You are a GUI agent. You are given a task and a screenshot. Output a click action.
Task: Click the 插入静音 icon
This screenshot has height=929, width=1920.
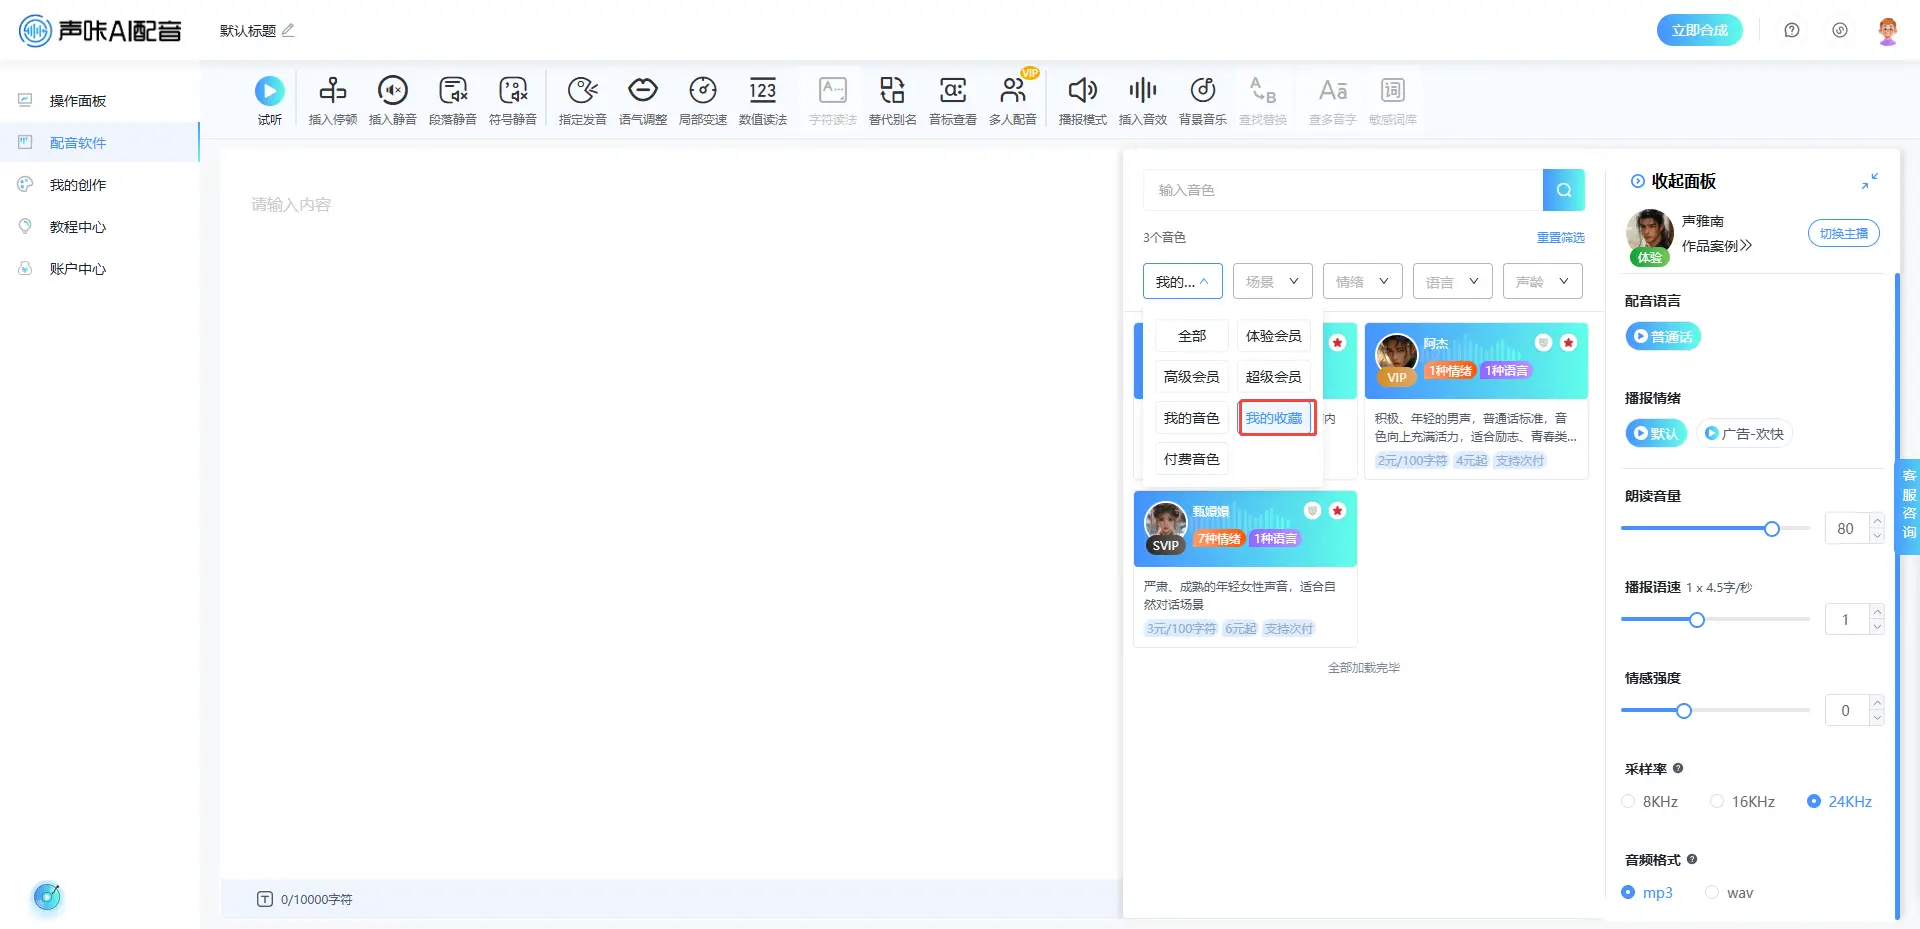(x=392, y=91)
